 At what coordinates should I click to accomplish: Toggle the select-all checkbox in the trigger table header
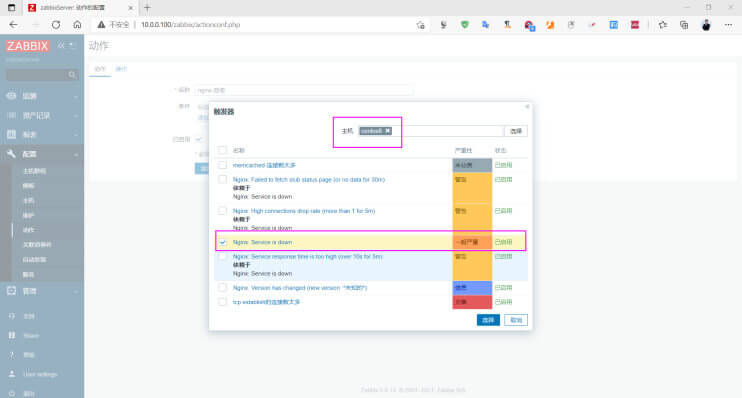pos(222,150)
